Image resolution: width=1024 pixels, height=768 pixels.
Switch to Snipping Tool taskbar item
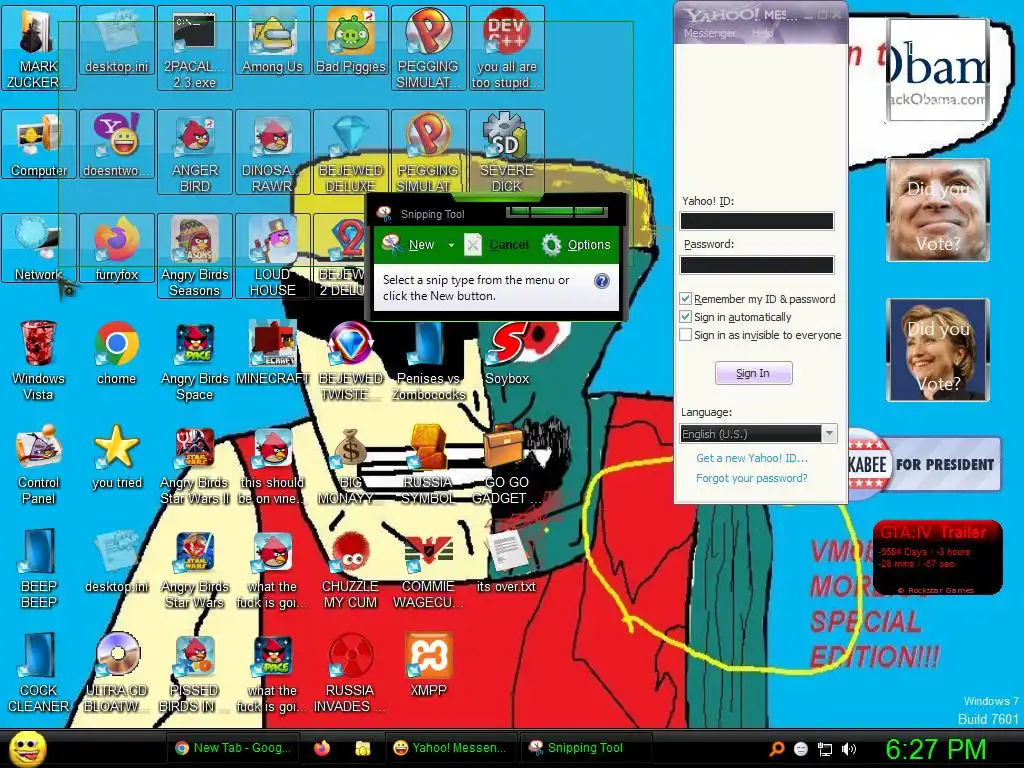[x=585, y=748]
